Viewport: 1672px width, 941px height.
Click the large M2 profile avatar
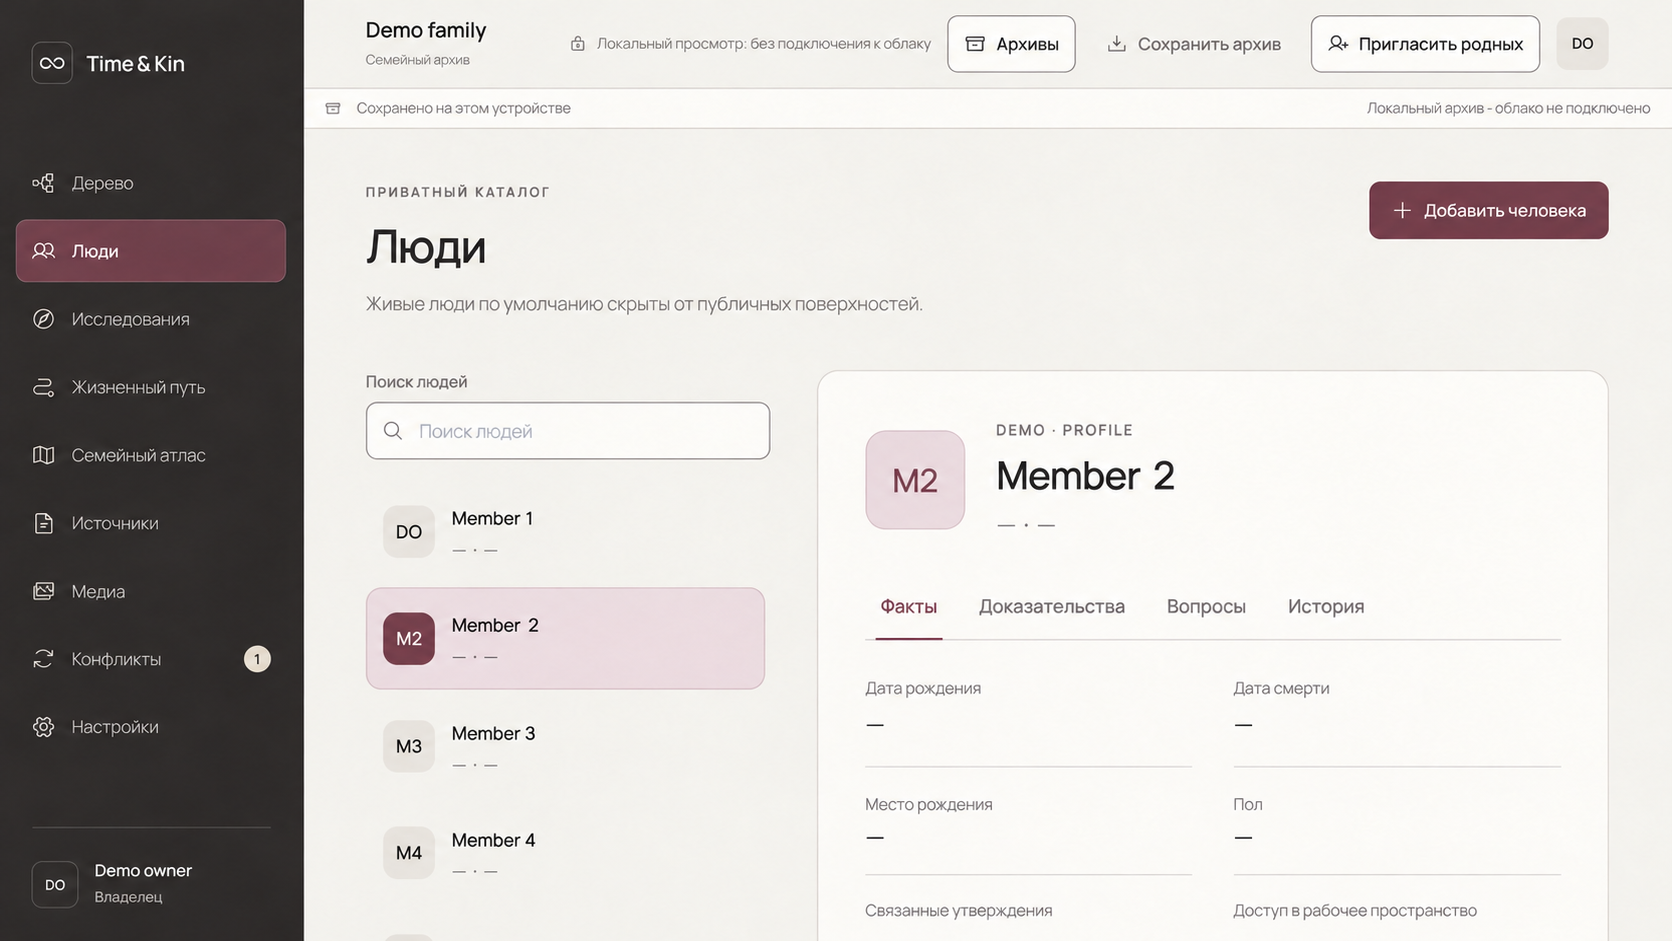pyautogui.click(x=915, y=480)
